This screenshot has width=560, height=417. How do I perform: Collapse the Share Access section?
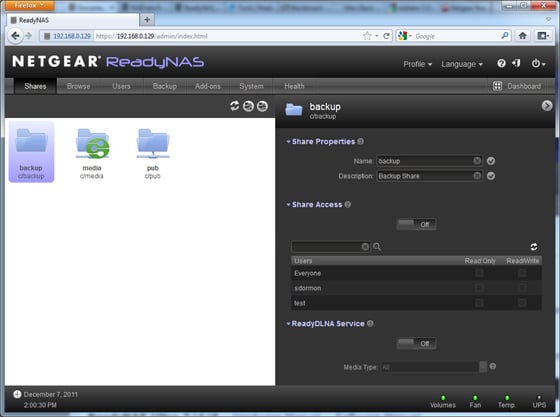[x=288, y=205]
